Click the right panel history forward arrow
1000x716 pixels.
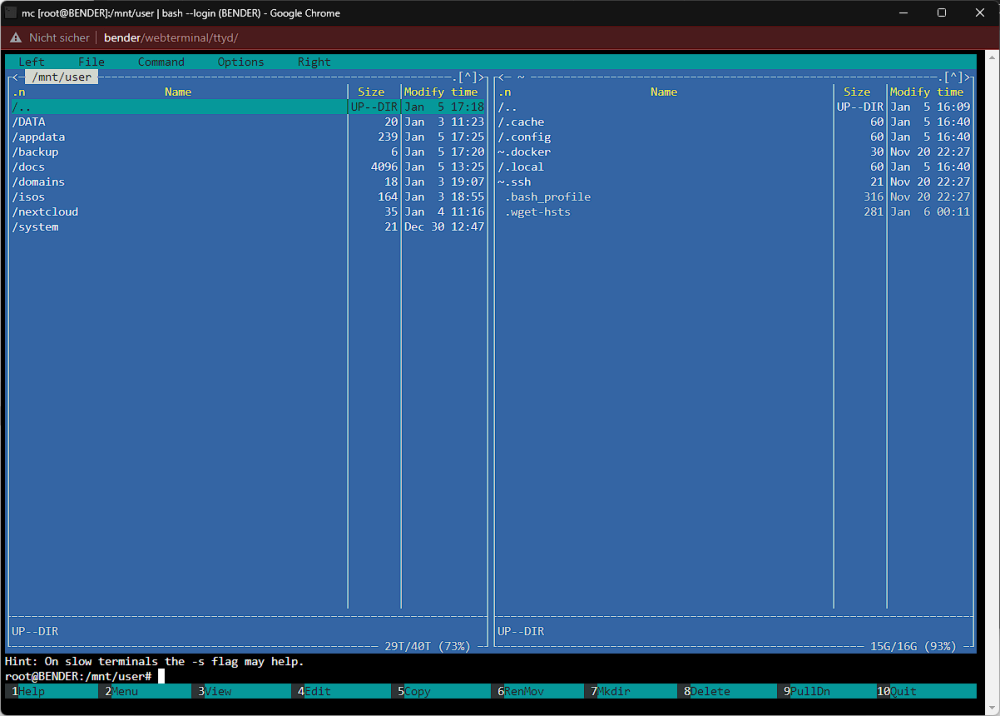click(x=967, y=77)
